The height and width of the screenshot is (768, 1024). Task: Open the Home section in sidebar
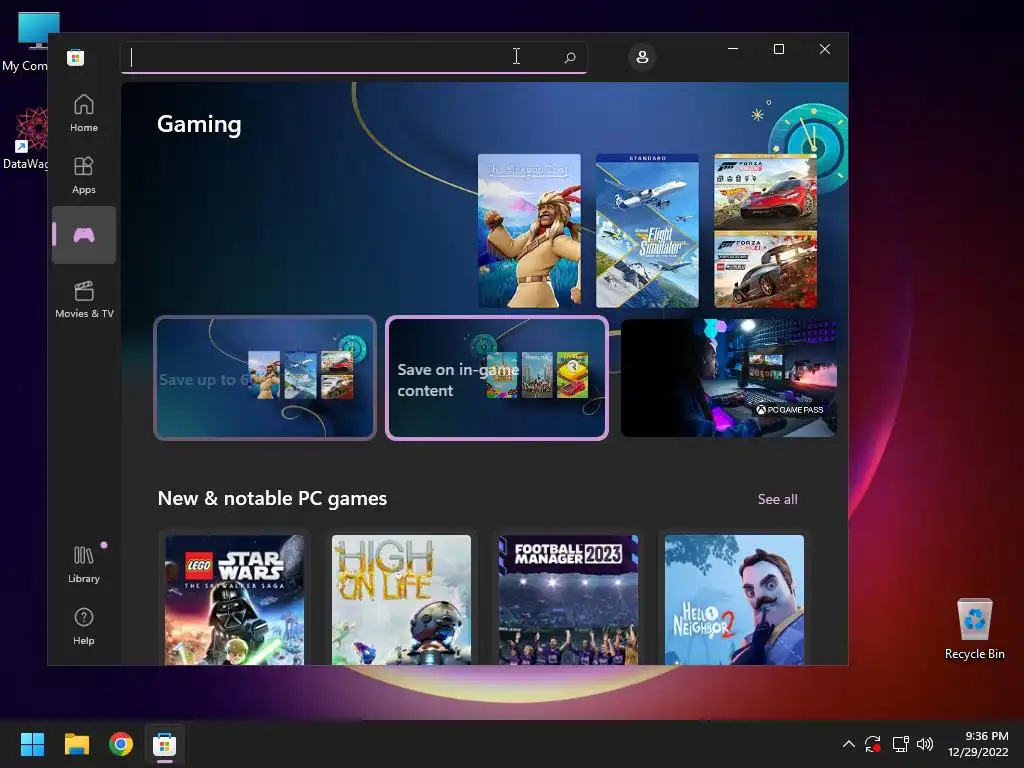pos(84,113)
